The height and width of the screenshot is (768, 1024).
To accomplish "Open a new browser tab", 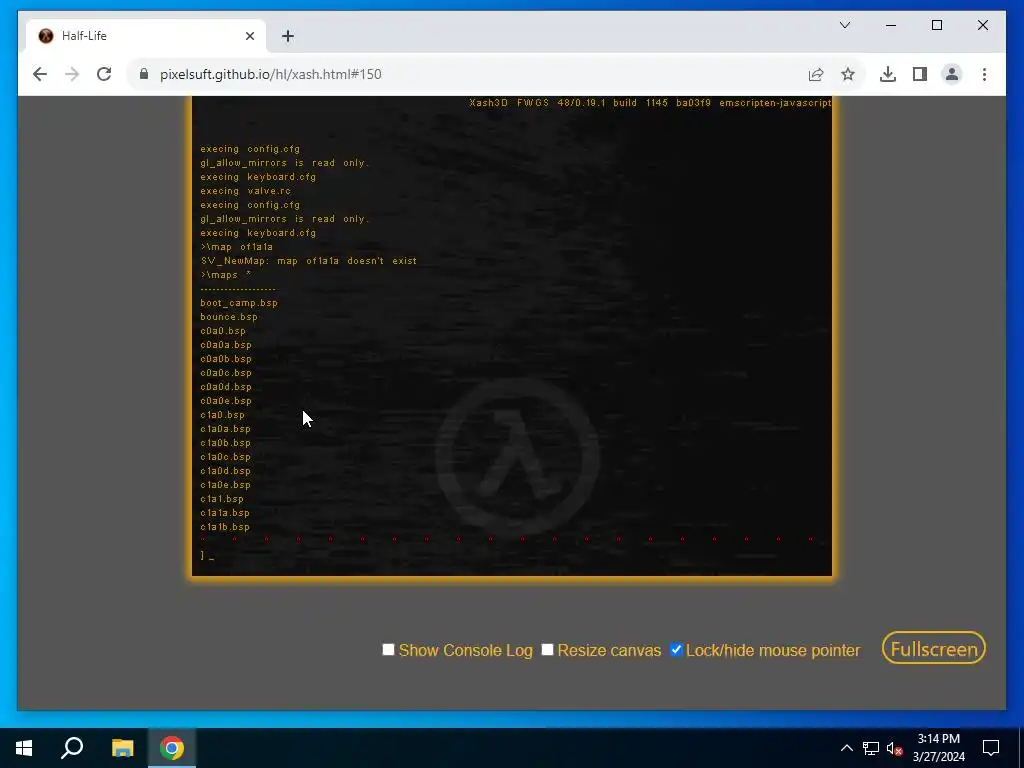I will coord(288,36).
